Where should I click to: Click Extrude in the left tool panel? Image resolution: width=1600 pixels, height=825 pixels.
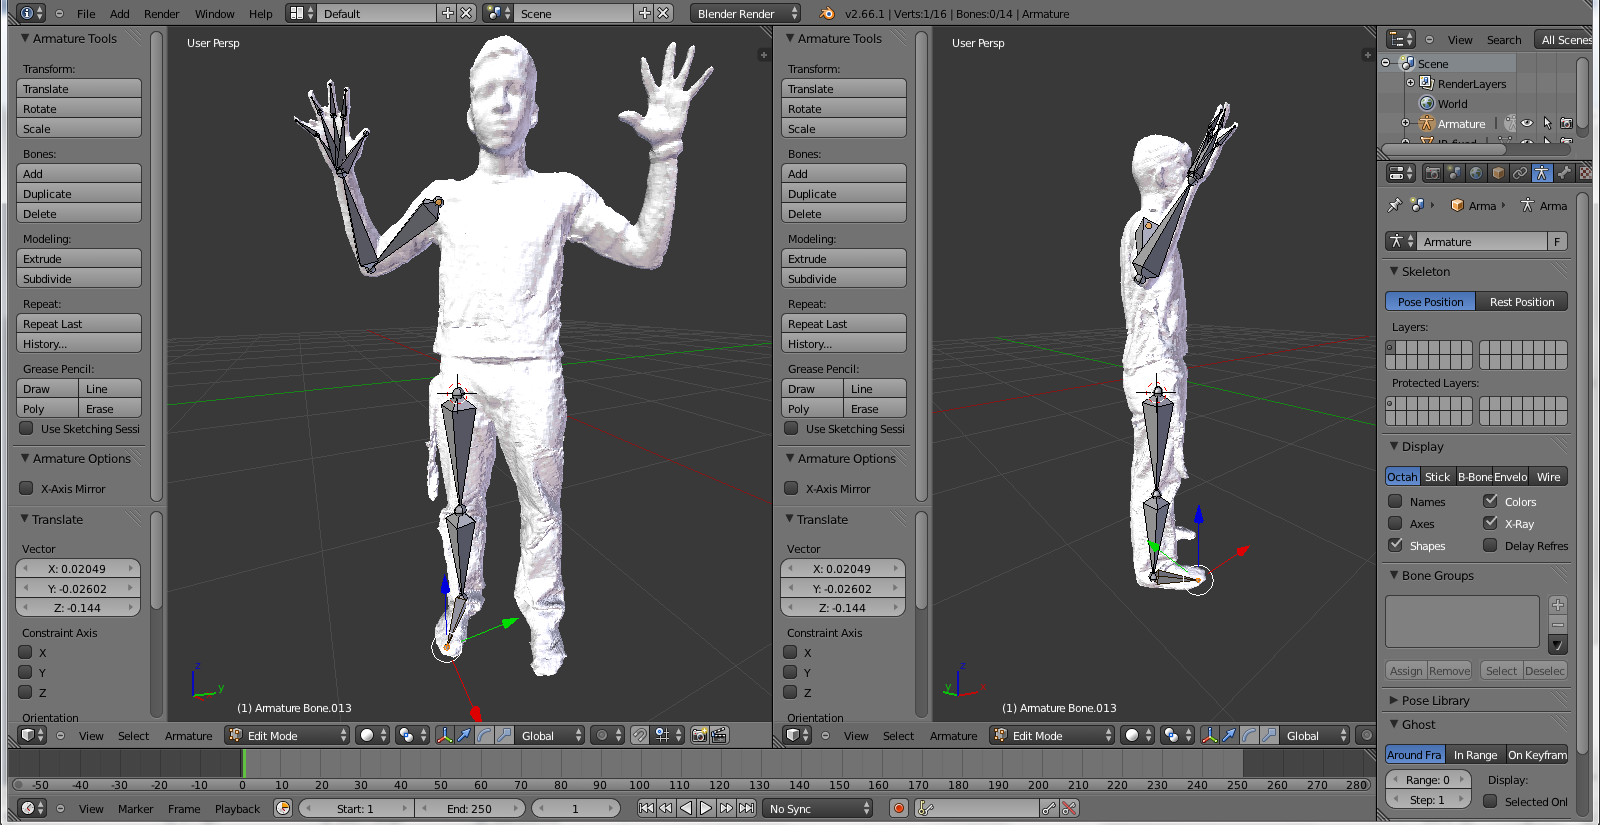point(79,258)
